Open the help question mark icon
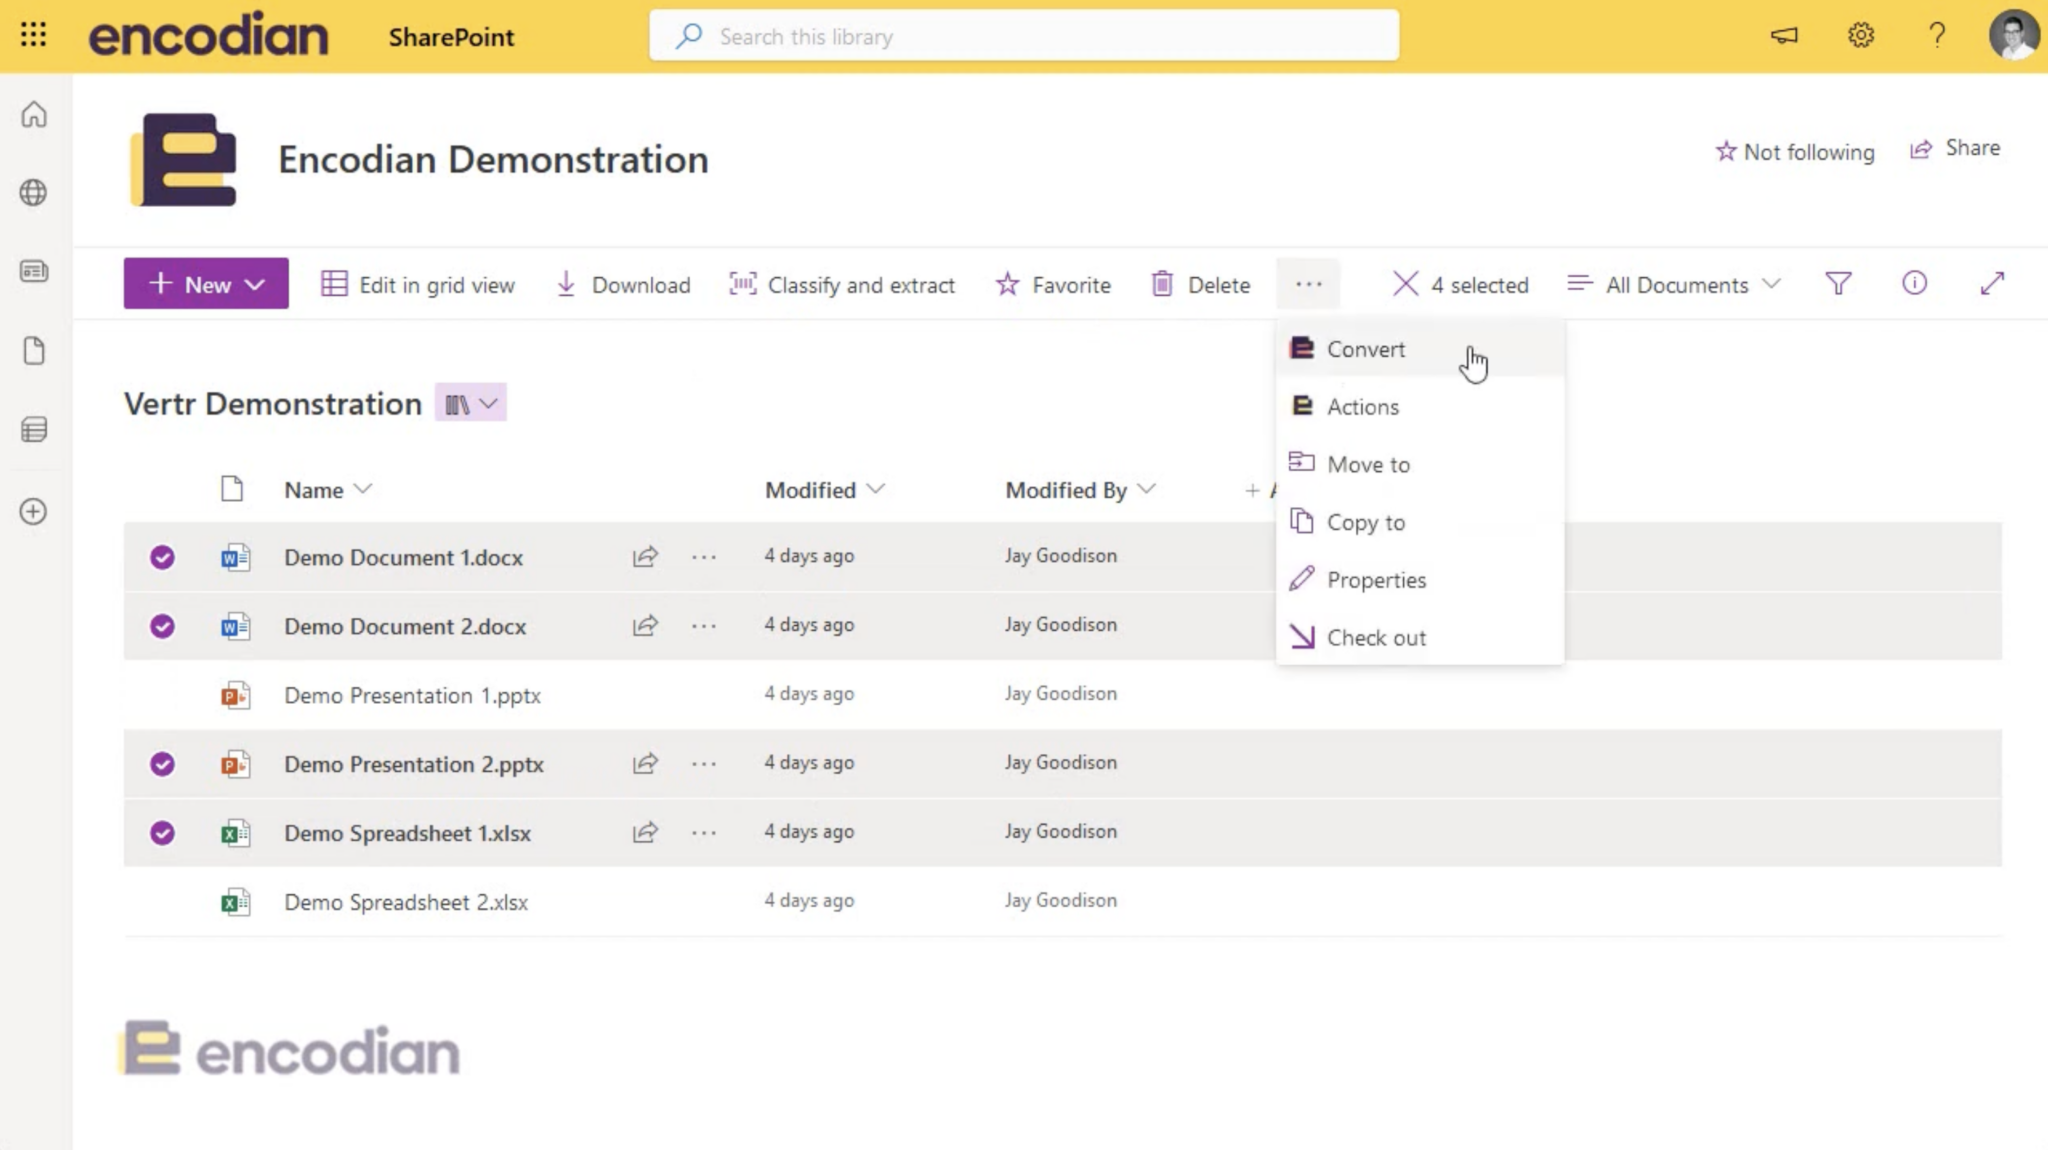 [x=1937, y=36]
